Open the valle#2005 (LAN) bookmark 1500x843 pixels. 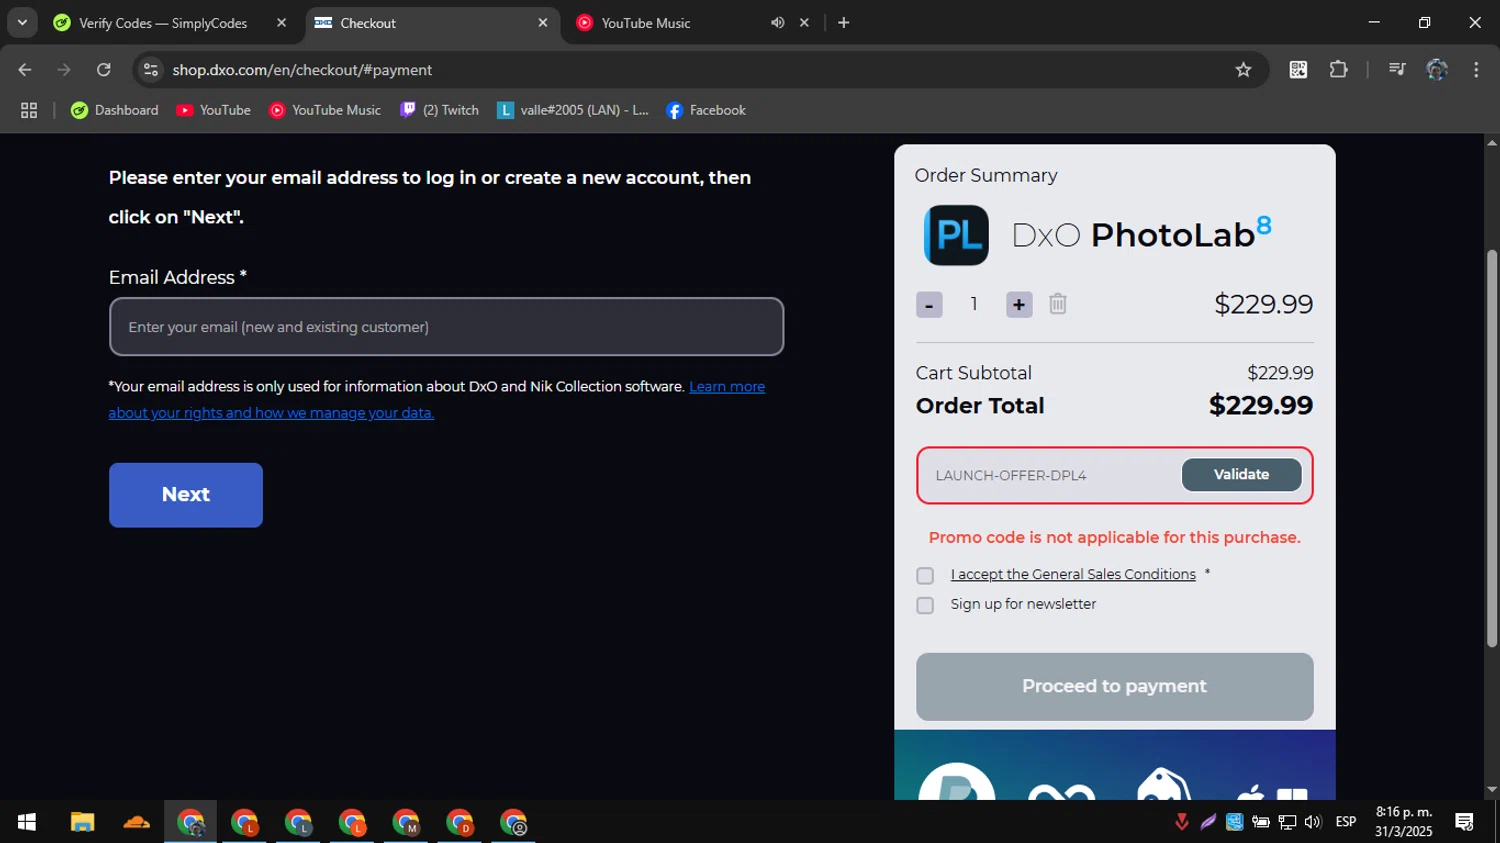click(573, 111)
